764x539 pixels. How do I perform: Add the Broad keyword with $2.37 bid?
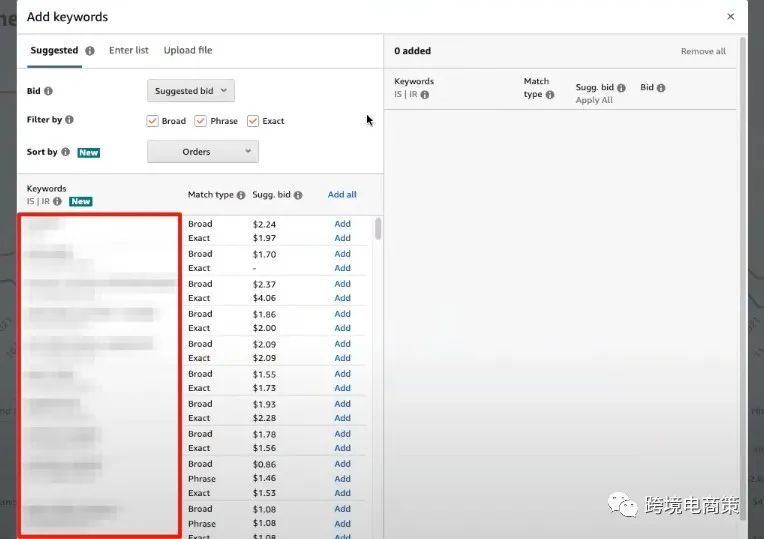tap(343, 284)
